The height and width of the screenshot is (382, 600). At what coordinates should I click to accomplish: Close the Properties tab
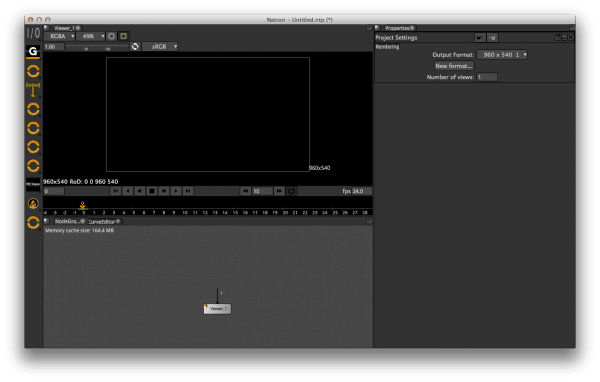(412, 28)
